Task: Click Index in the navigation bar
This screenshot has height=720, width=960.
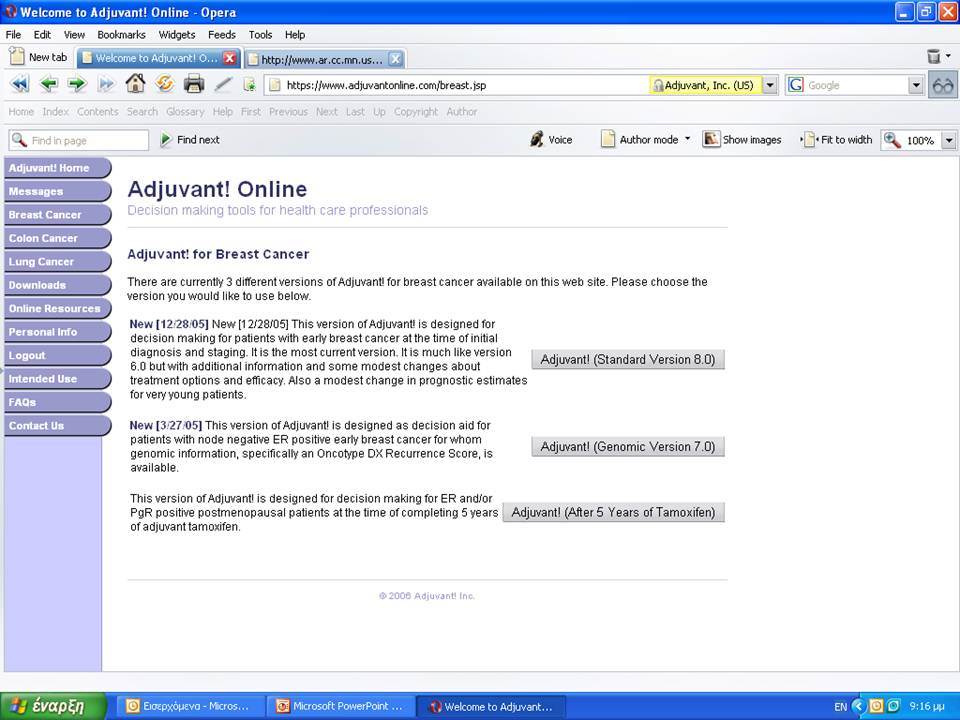Action: 56,112
